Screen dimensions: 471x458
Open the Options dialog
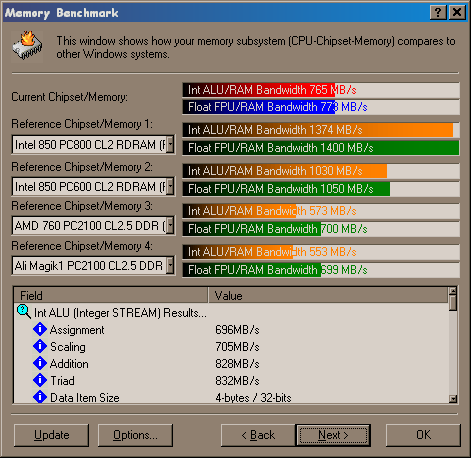(x=135, y=435)
